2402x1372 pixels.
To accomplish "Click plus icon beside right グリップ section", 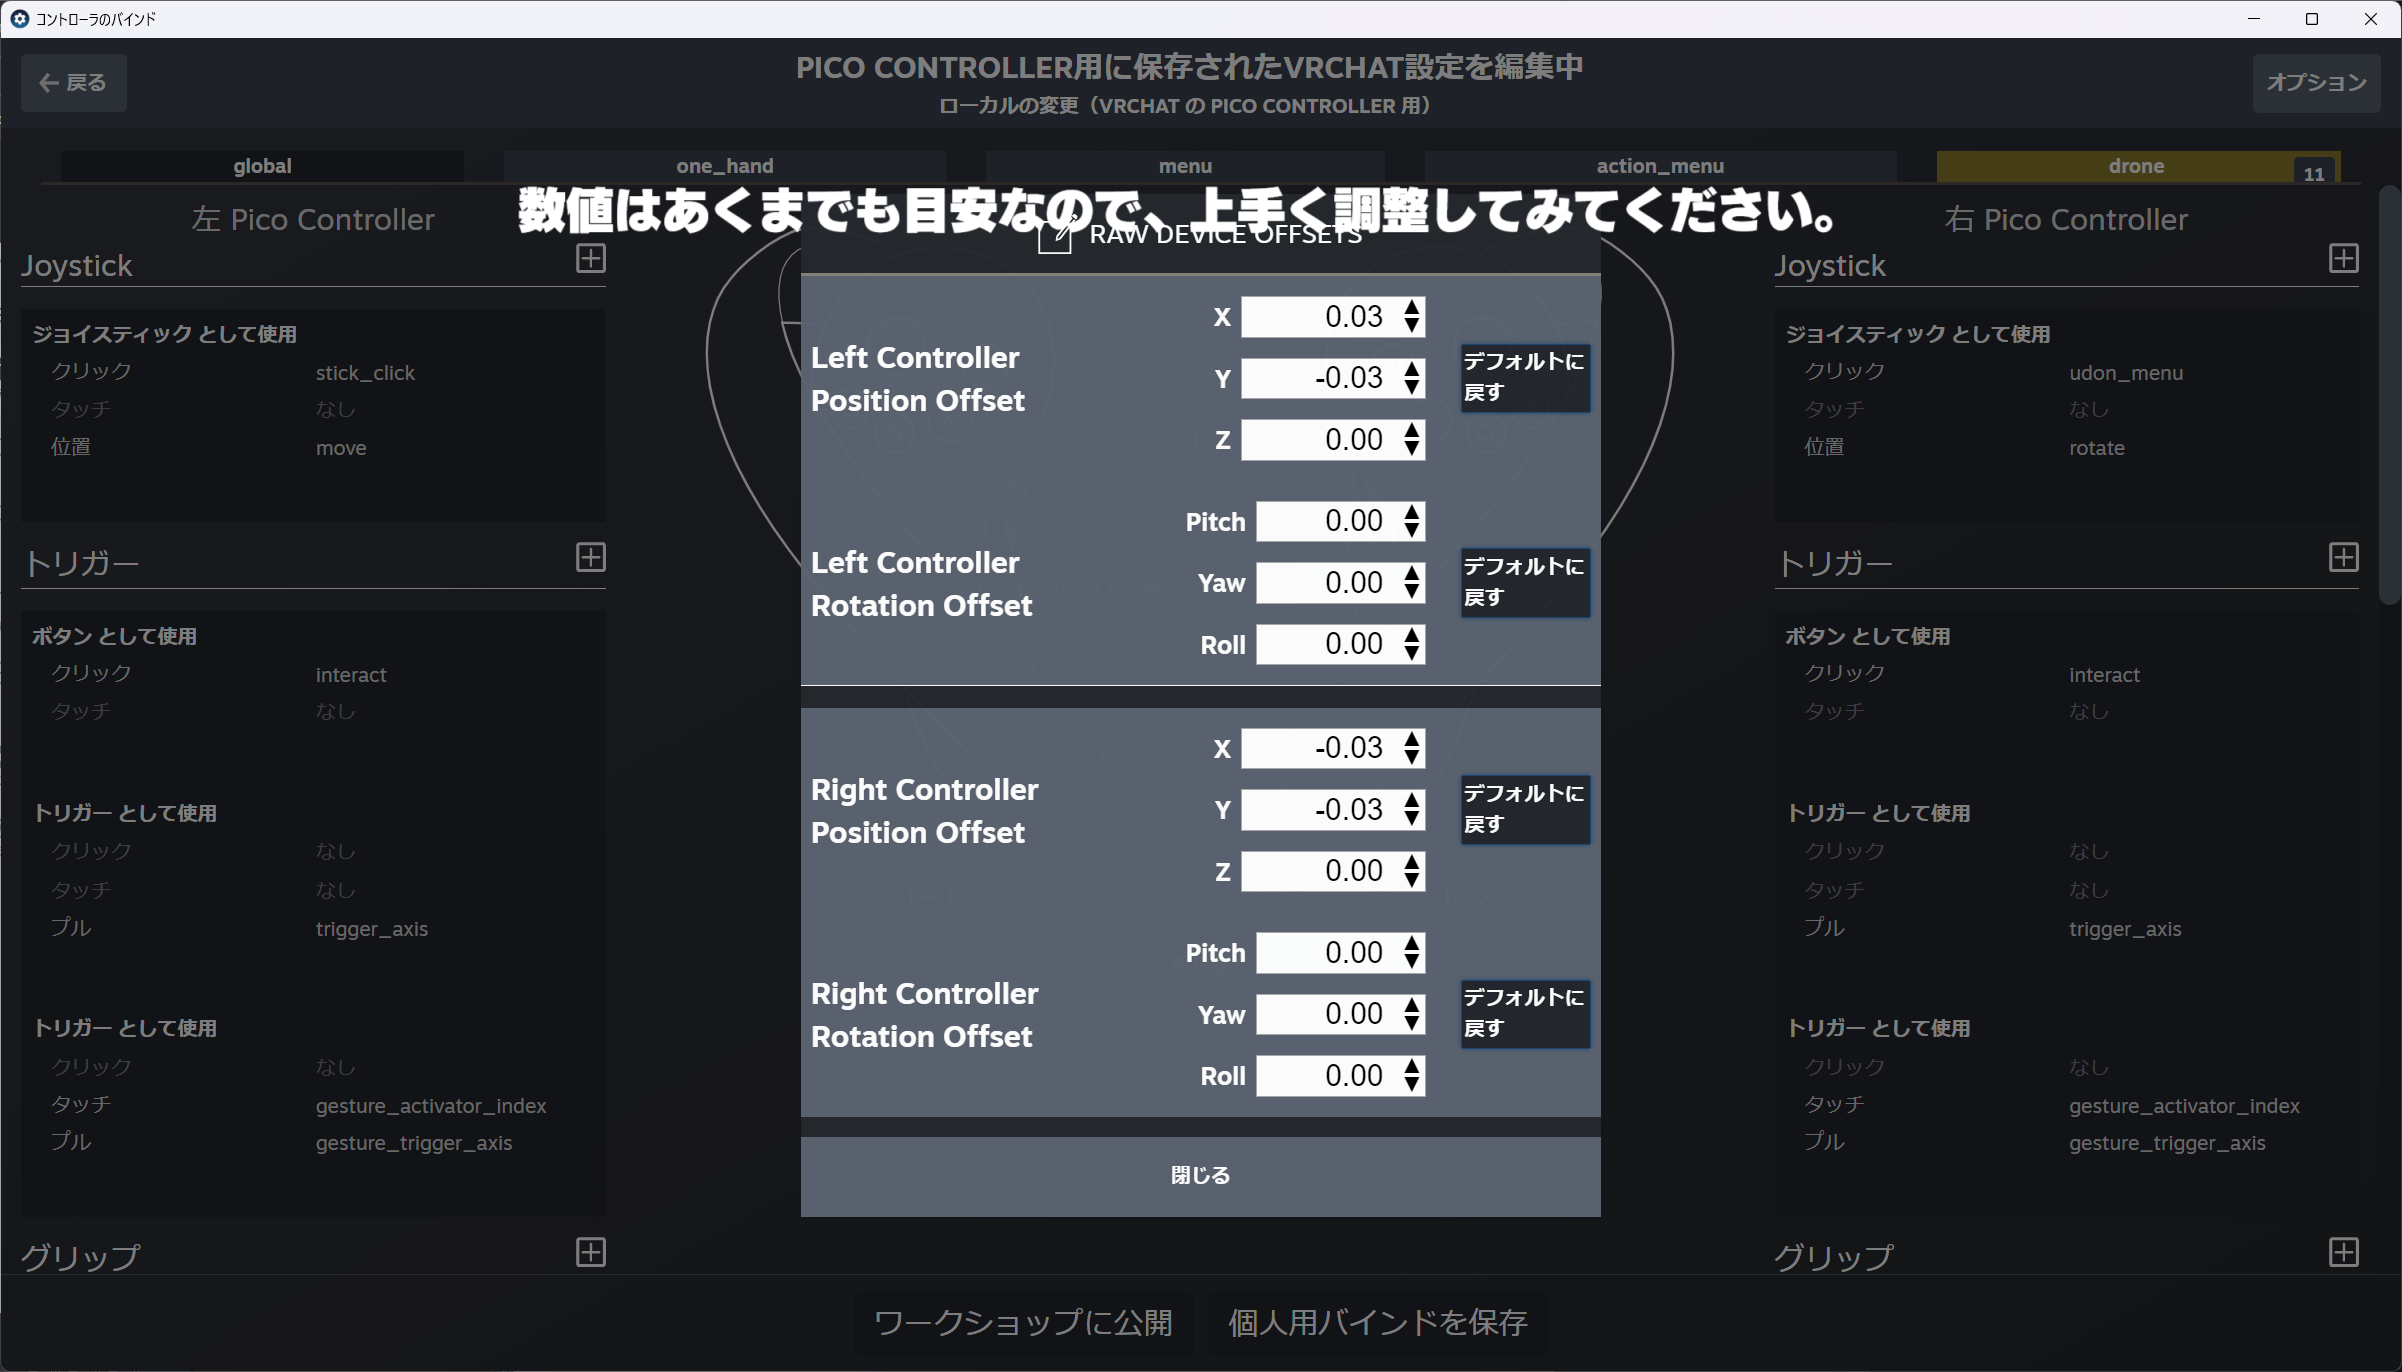I will [2343, 1252].
